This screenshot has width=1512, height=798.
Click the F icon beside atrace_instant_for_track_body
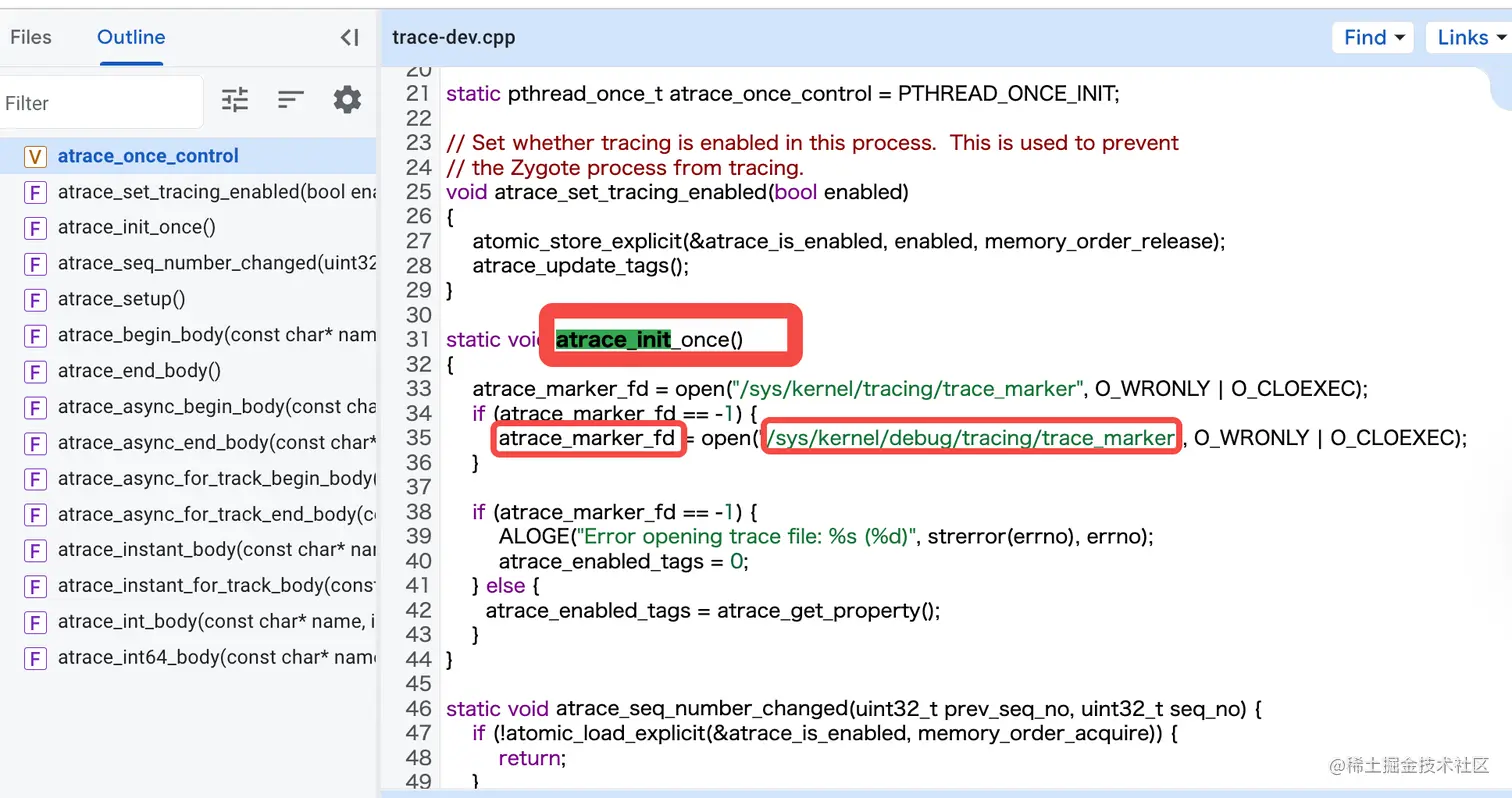coord(35,586)
